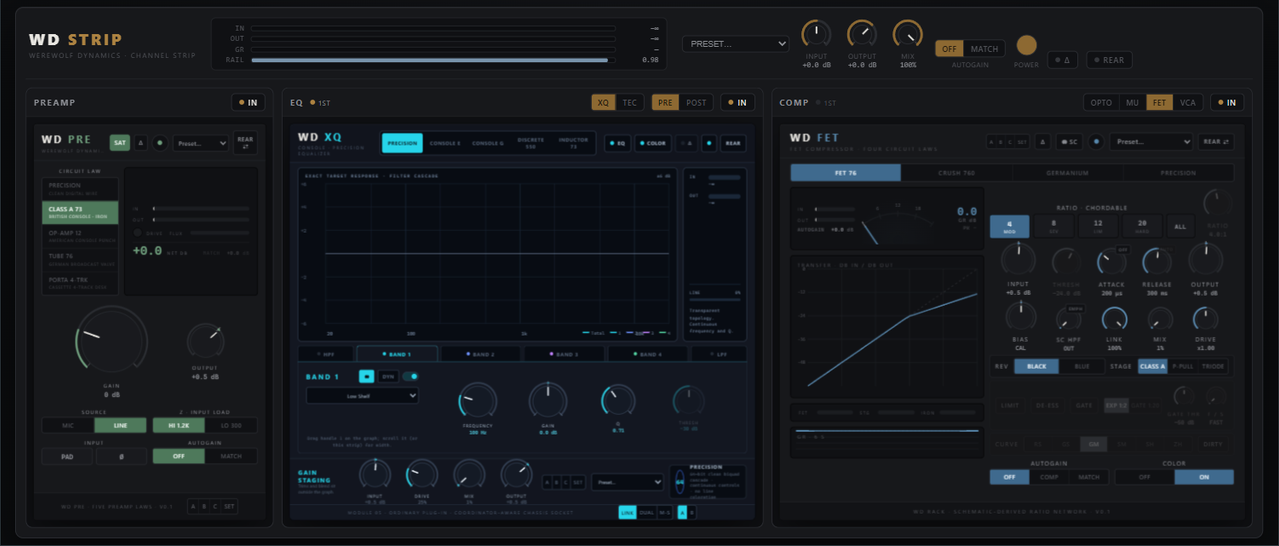Viewport: 1279px width, 546px height.
Task: Click the EQ gain staging MIX knob
Action: [x=469, y=474]
